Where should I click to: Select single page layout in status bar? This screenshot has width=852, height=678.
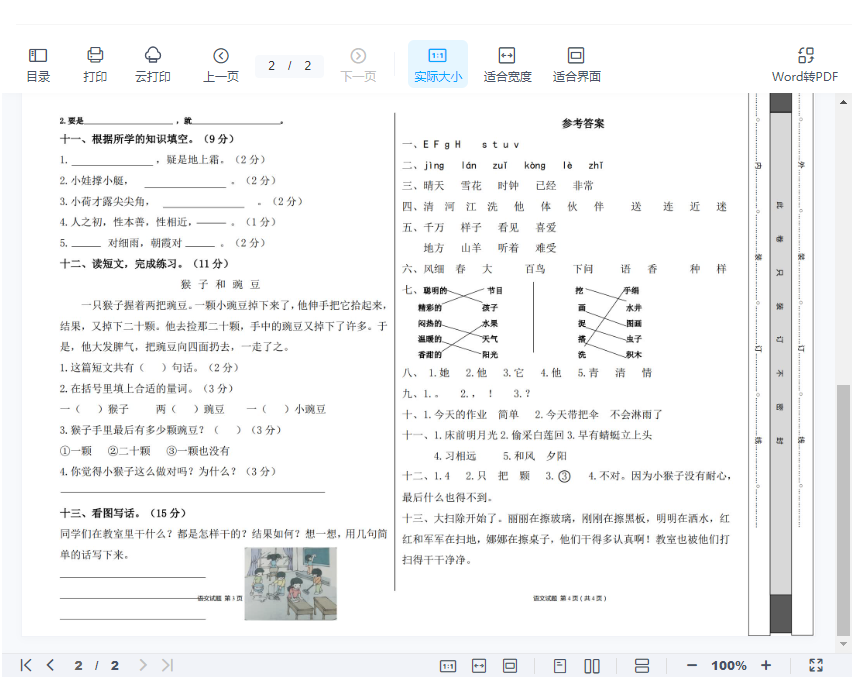[560, 665]
